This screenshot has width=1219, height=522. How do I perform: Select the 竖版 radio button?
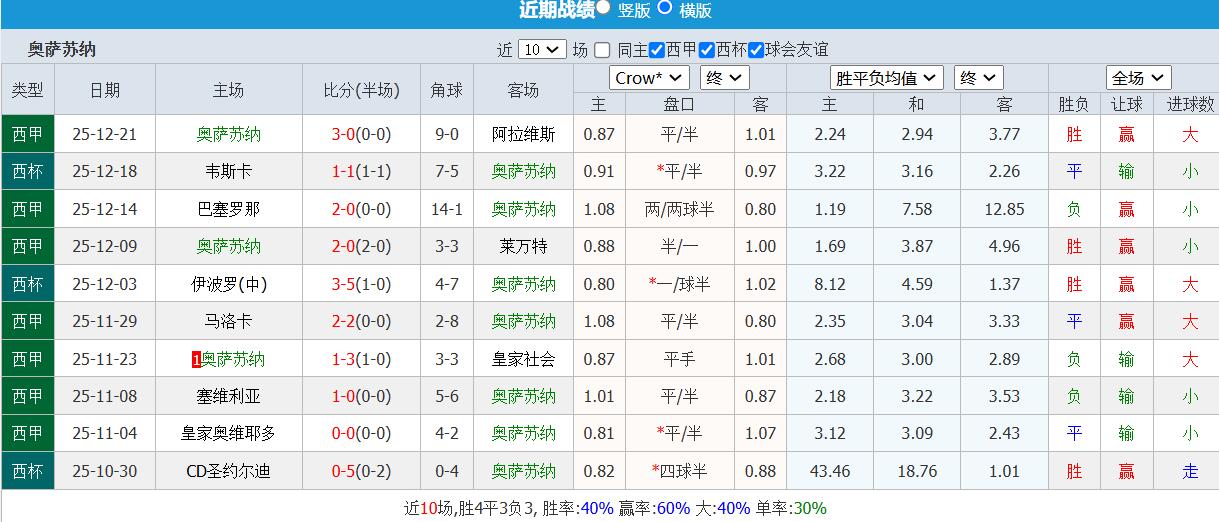(603, 8)
